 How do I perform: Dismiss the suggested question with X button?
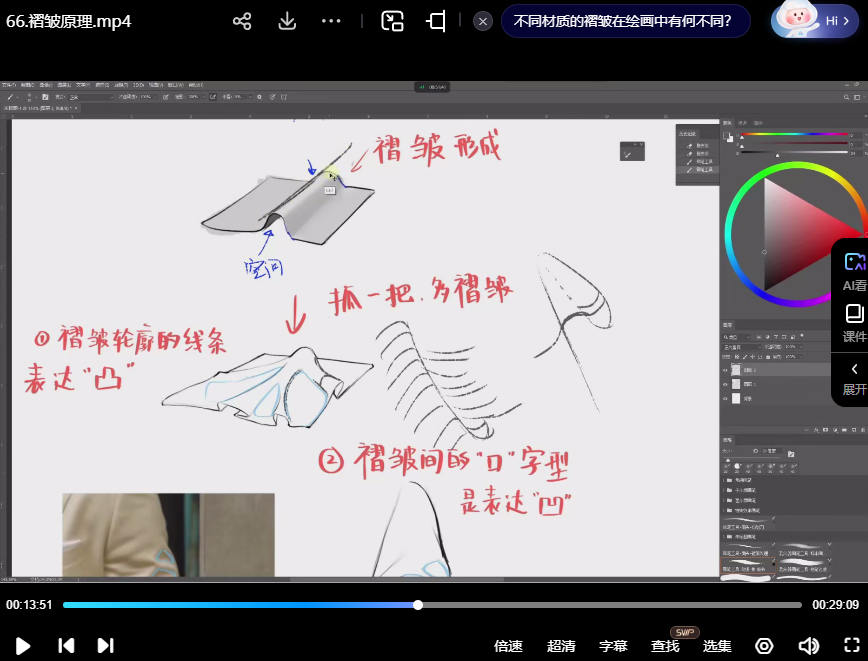(483, 21)
